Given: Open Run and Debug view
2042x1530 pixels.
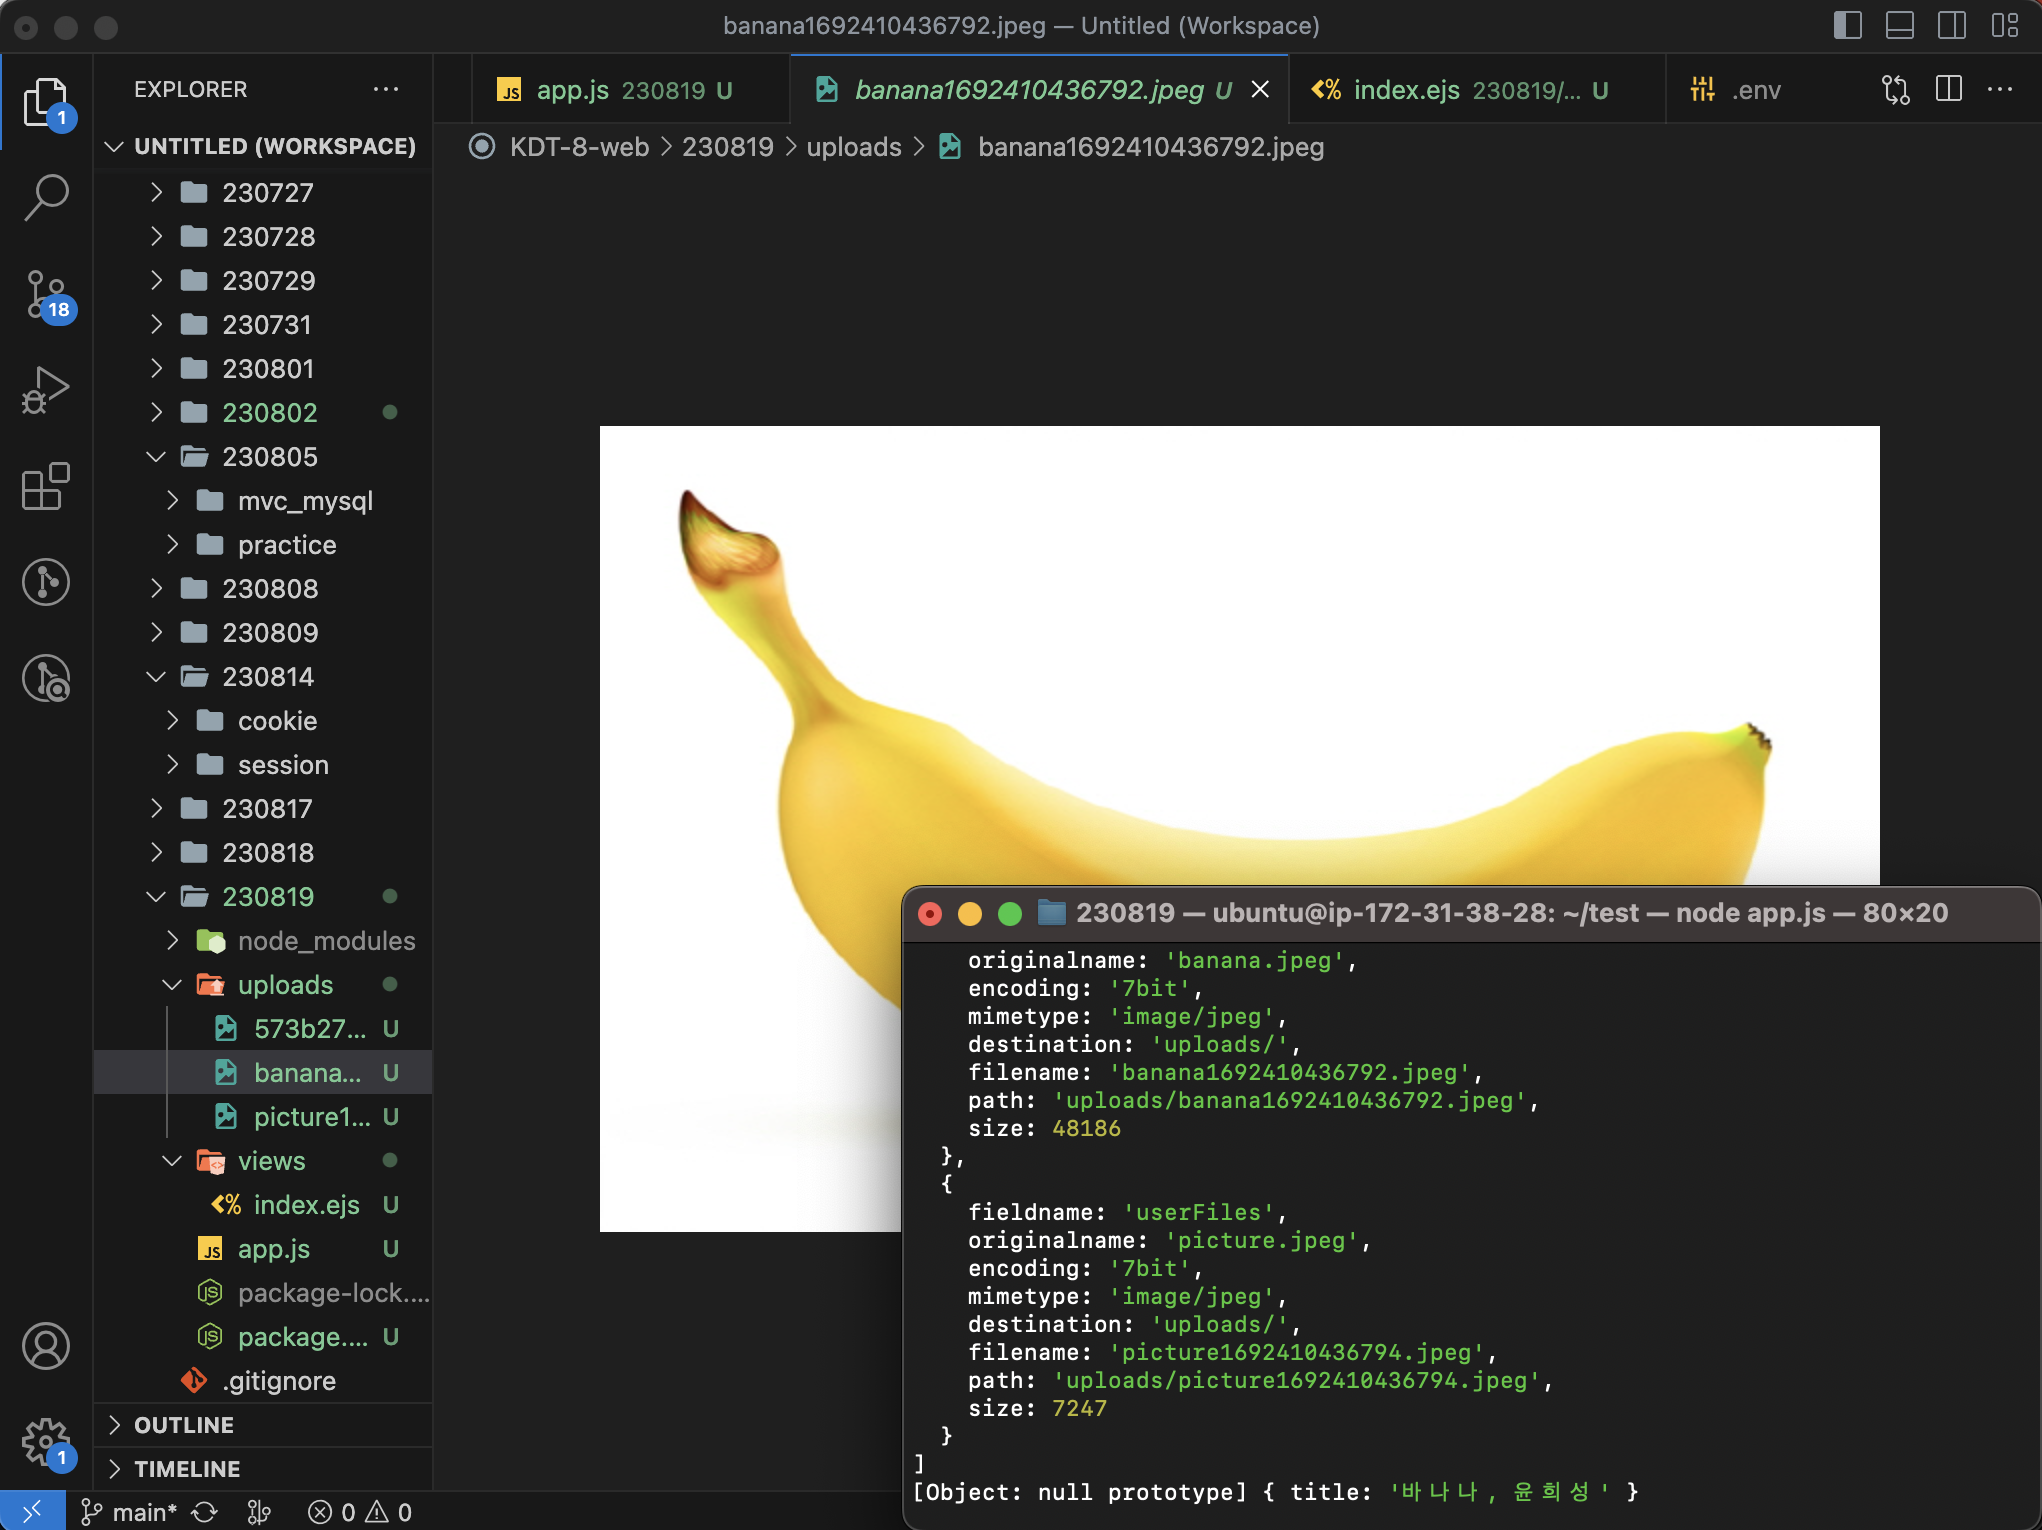Looking at the screenshot, I should (x=46, y=390).
